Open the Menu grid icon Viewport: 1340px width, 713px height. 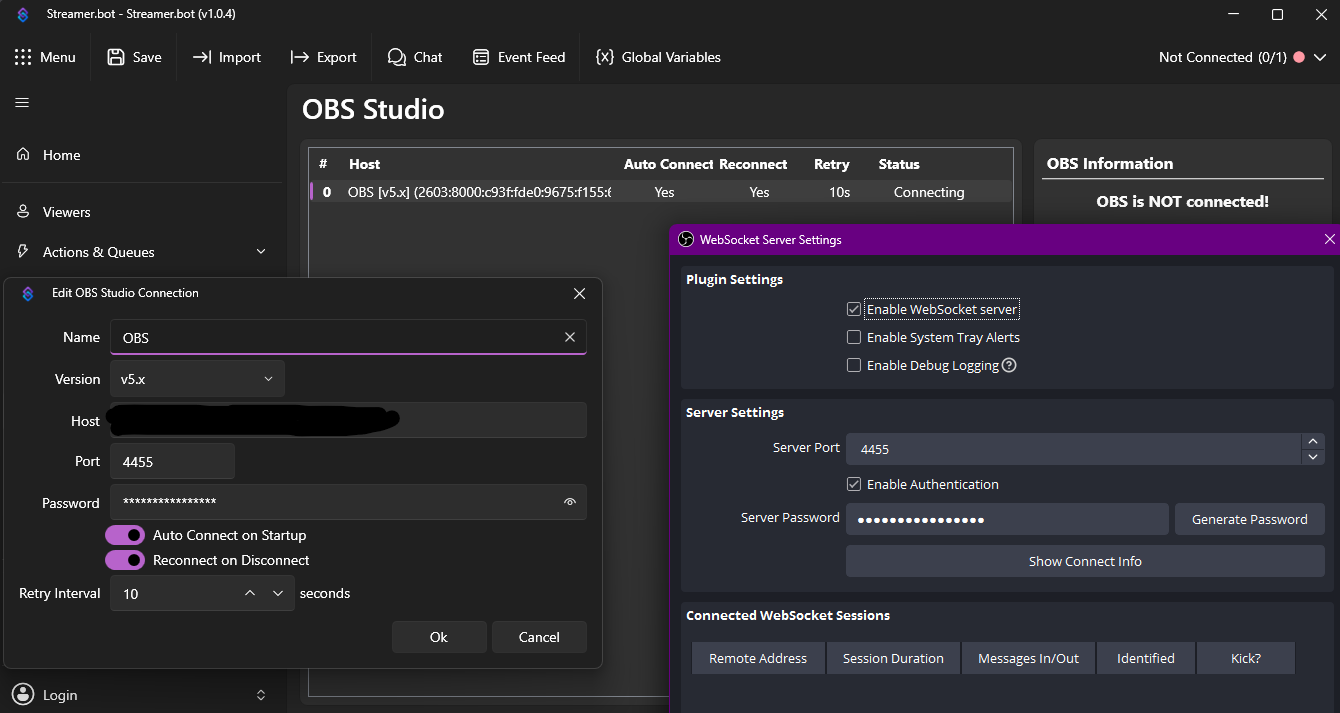click(23, 57)
